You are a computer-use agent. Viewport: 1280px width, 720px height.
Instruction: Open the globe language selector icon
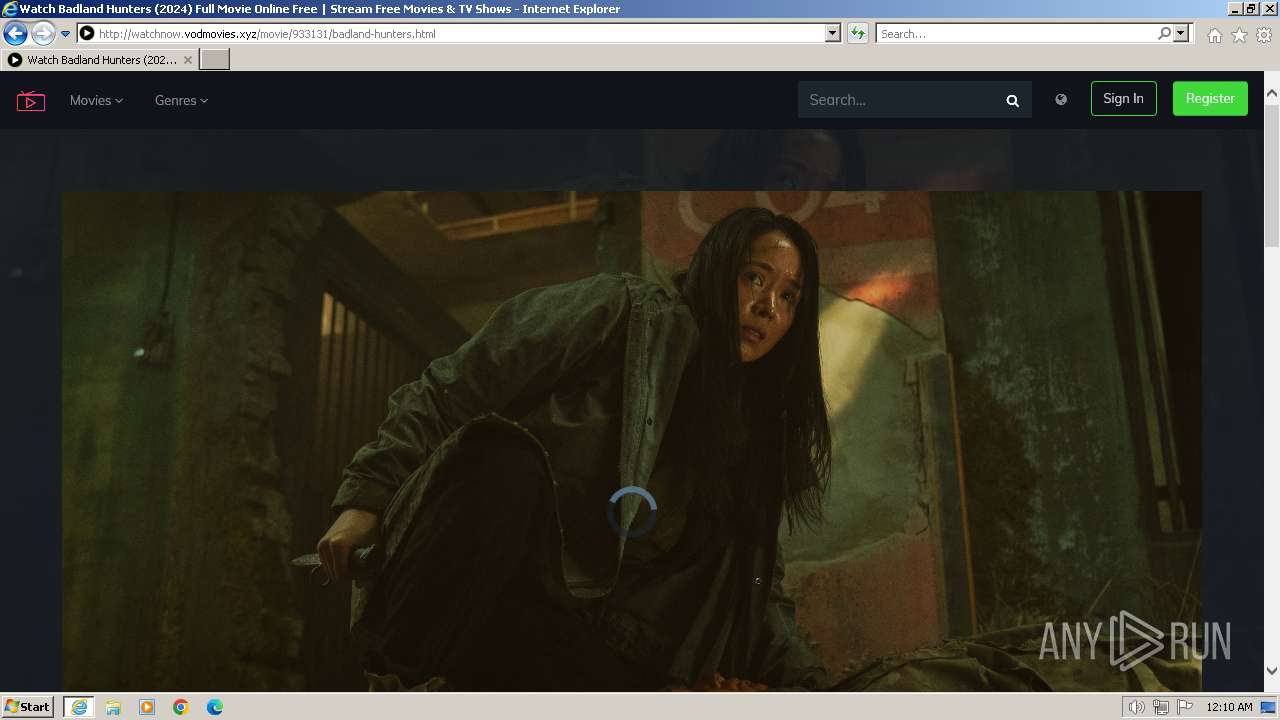tap(1061, 99)
